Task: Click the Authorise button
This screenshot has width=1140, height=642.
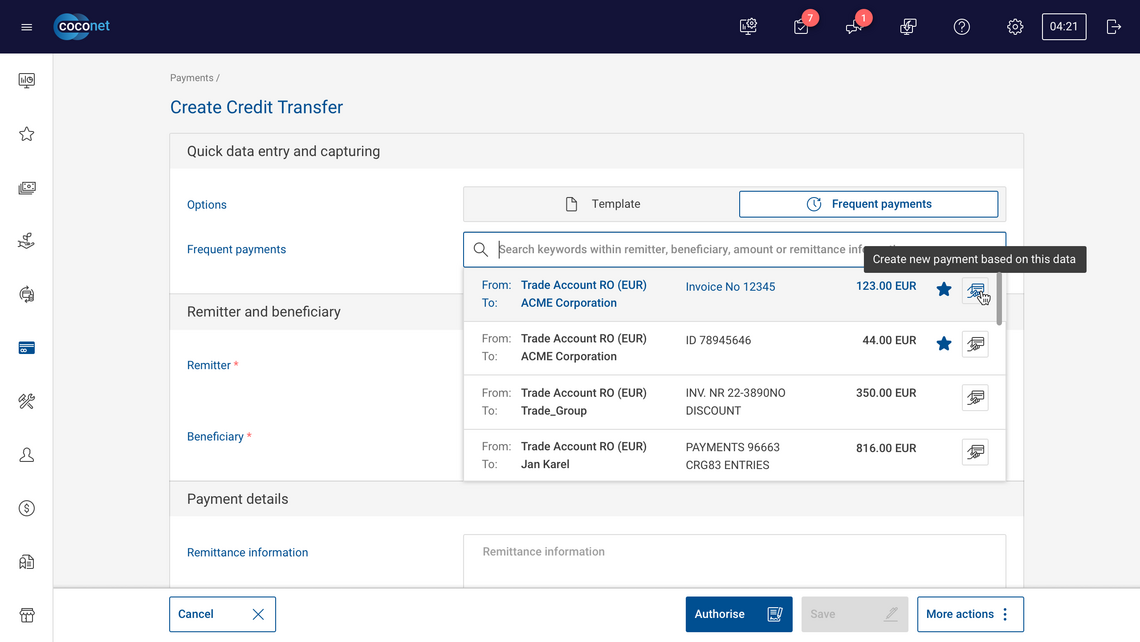Action: 738,614
